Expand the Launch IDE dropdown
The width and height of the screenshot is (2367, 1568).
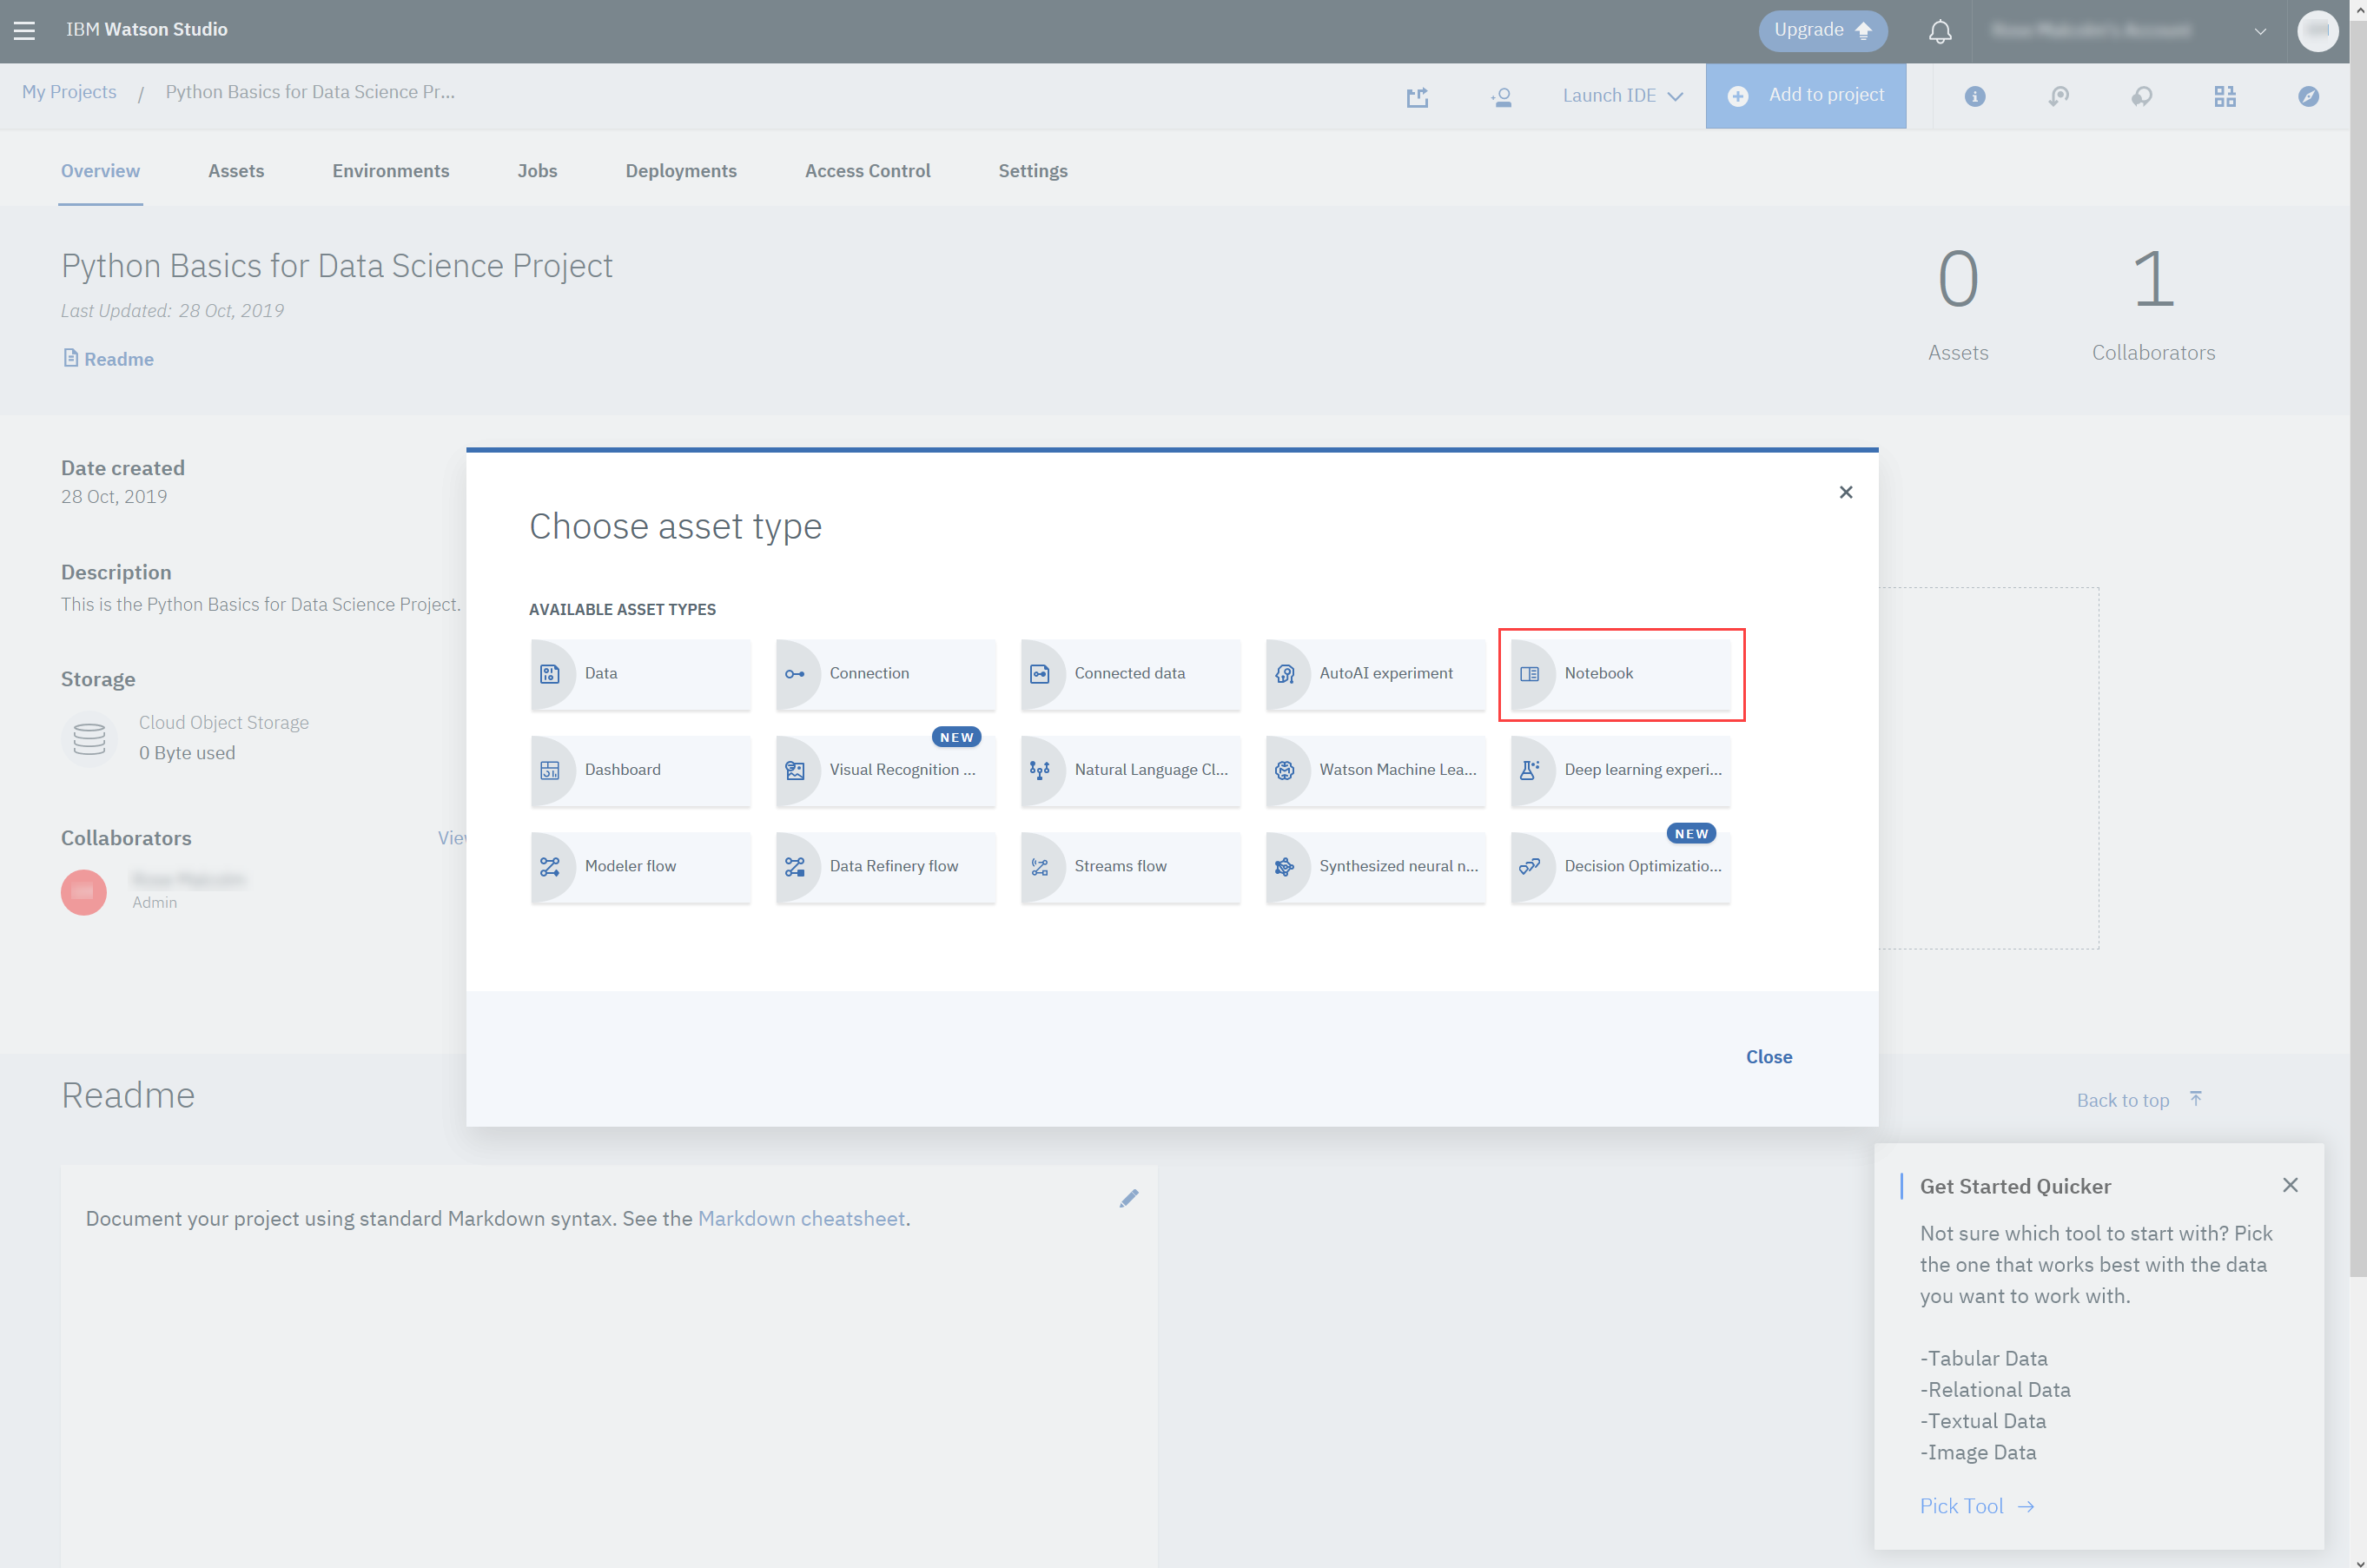tap(1622, 96)
